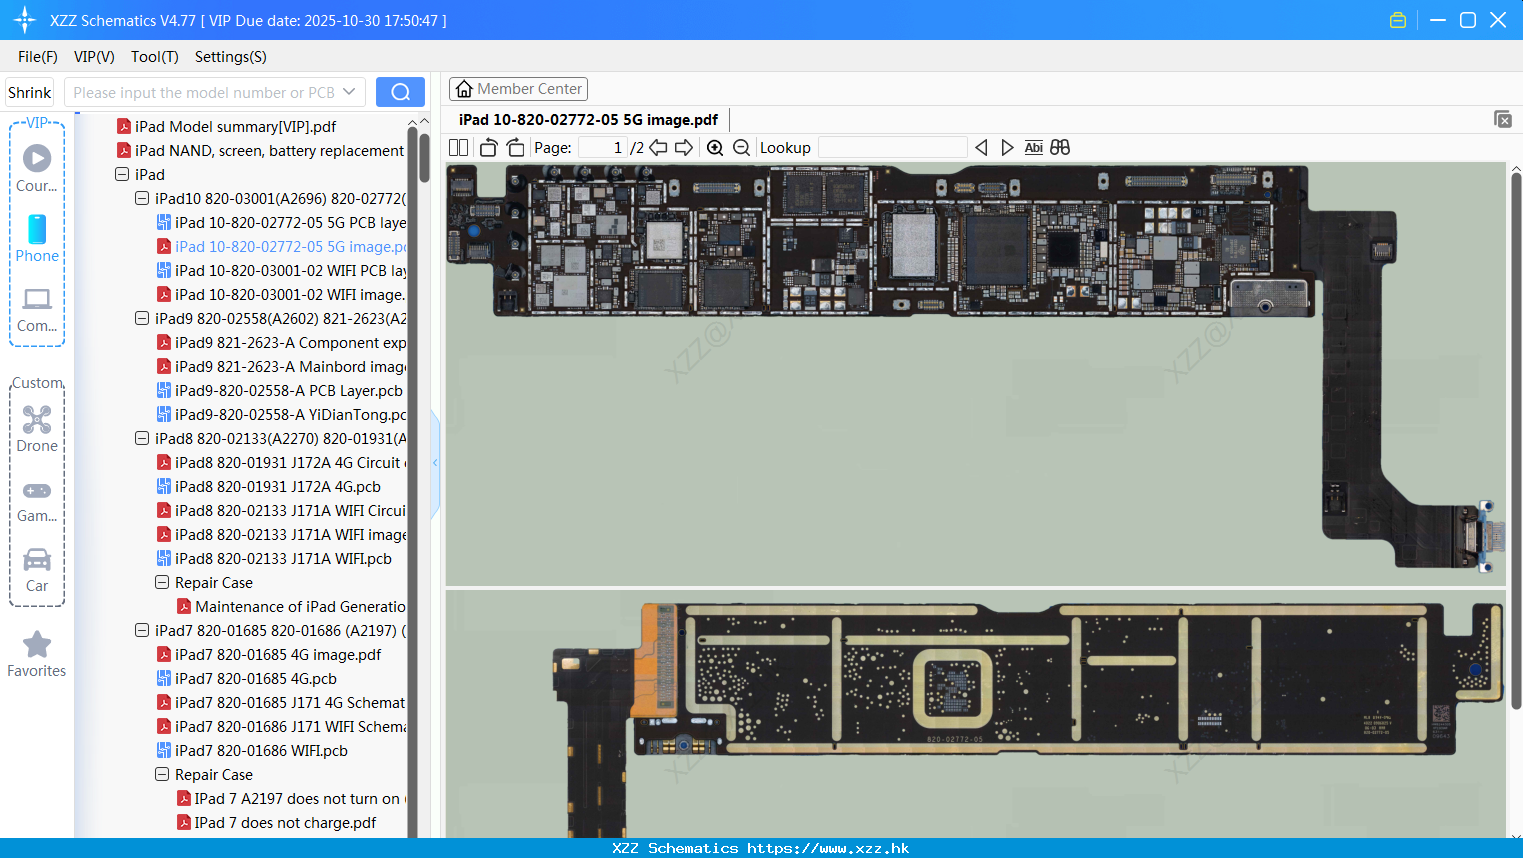Open the Favorites star

pos(37,644)
